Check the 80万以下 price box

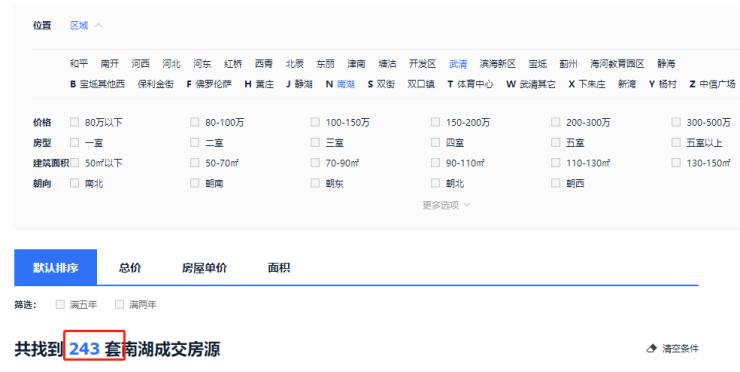tap(75, 122)
